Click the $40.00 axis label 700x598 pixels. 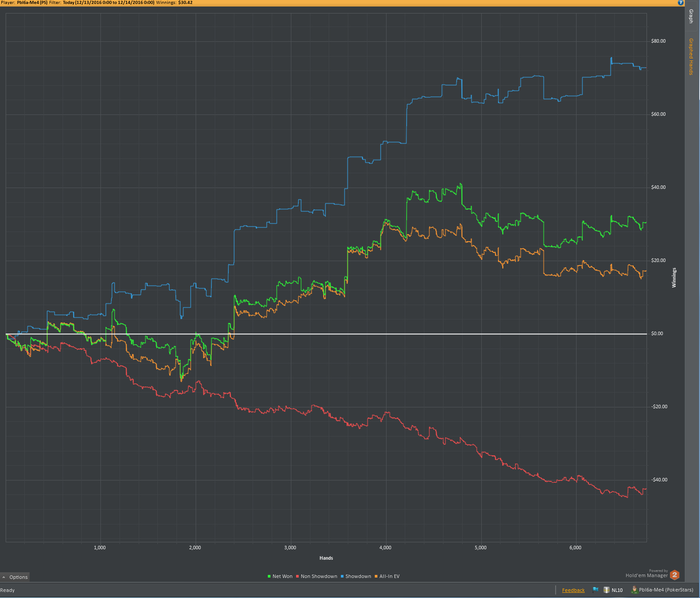point(658,187)
